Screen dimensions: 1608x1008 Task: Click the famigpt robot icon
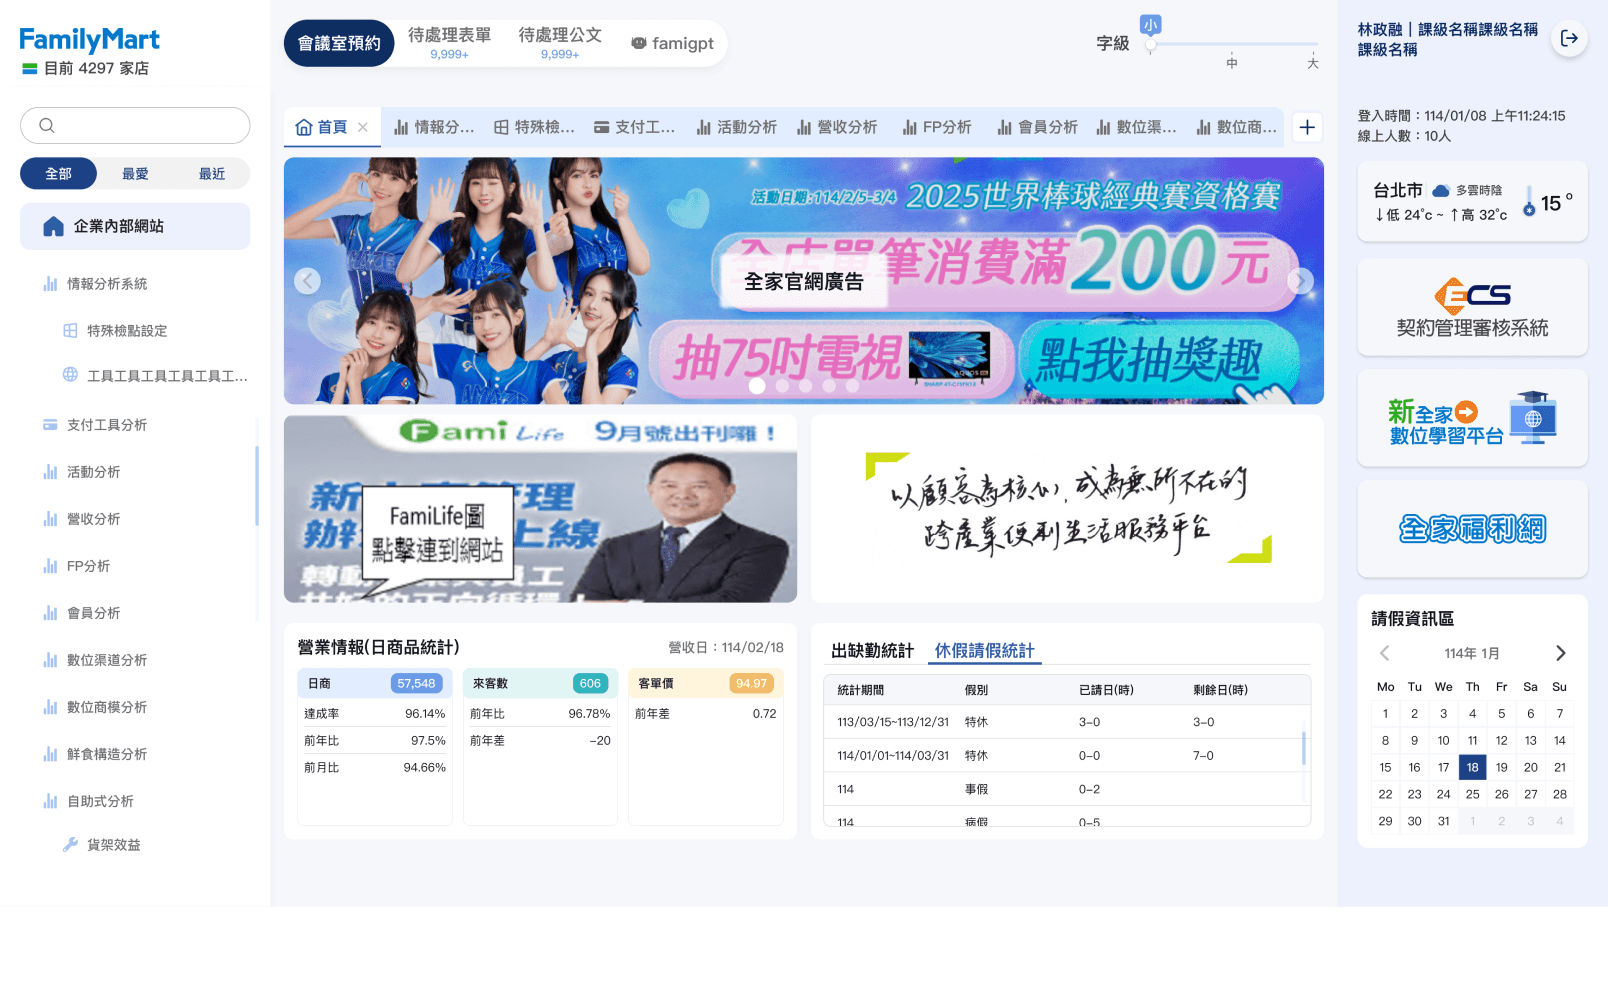tap(638, 43)
